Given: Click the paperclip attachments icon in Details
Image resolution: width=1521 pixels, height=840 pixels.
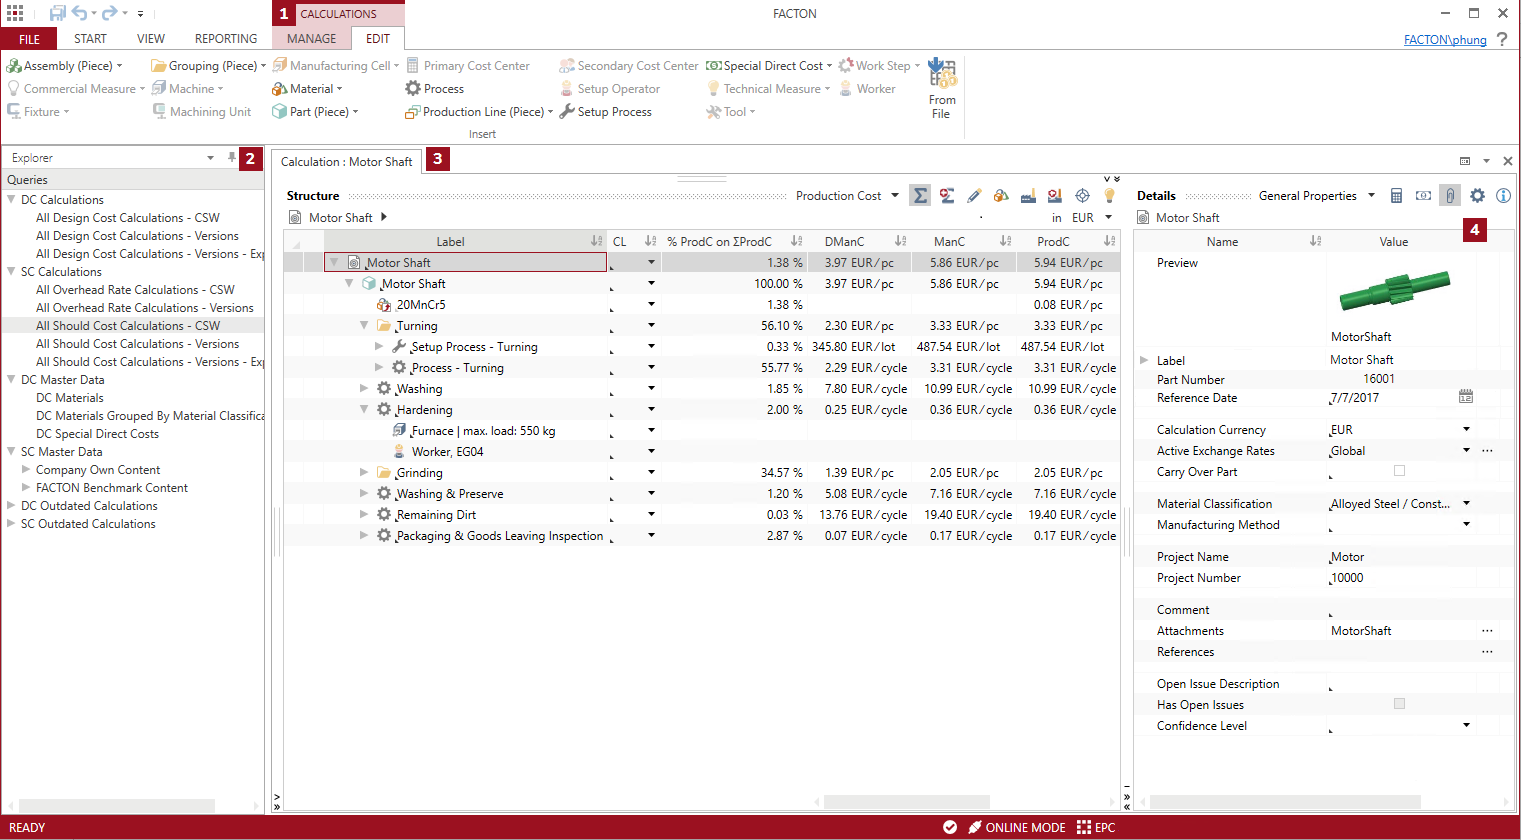Looking at the screenshot, I should (1449, 195).
